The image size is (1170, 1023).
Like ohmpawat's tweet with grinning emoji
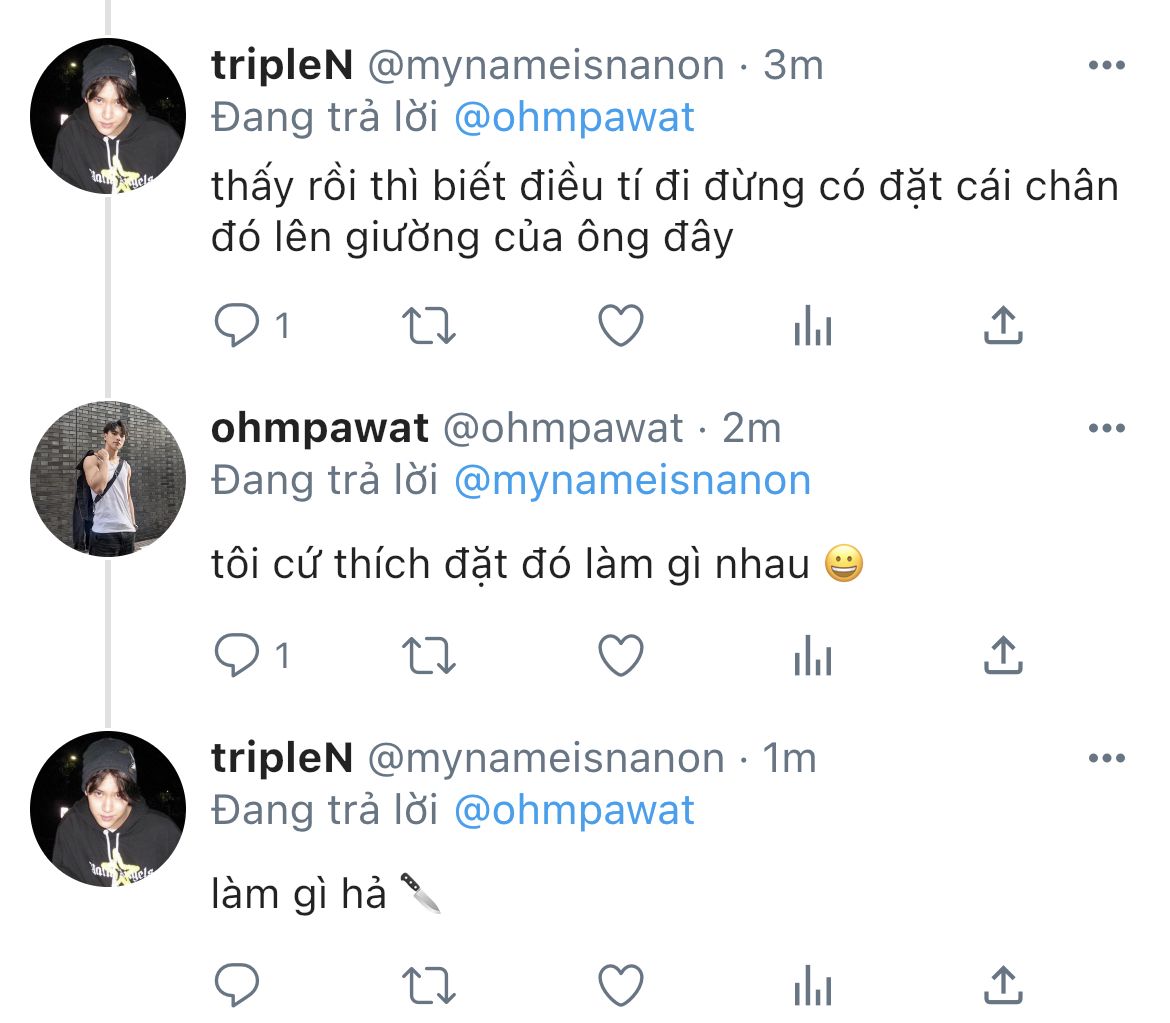click(x=620, y=656)
